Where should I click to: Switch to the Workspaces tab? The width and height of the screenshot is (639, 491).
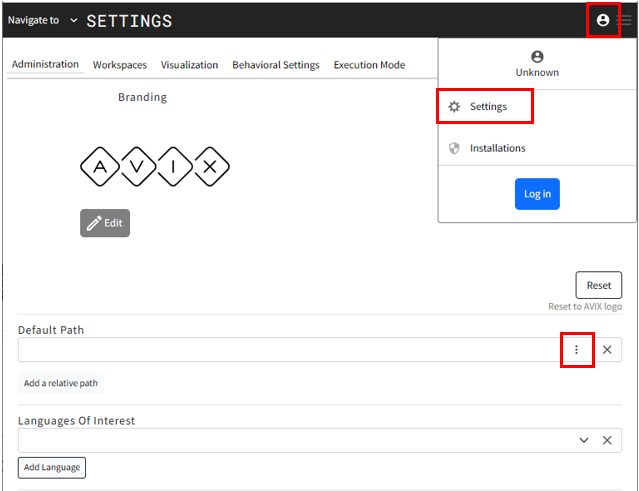120,65
